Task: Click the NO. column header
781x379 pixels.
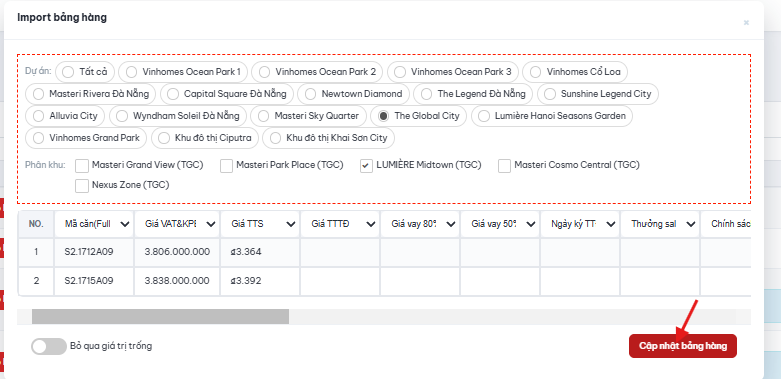Action: 36,224
